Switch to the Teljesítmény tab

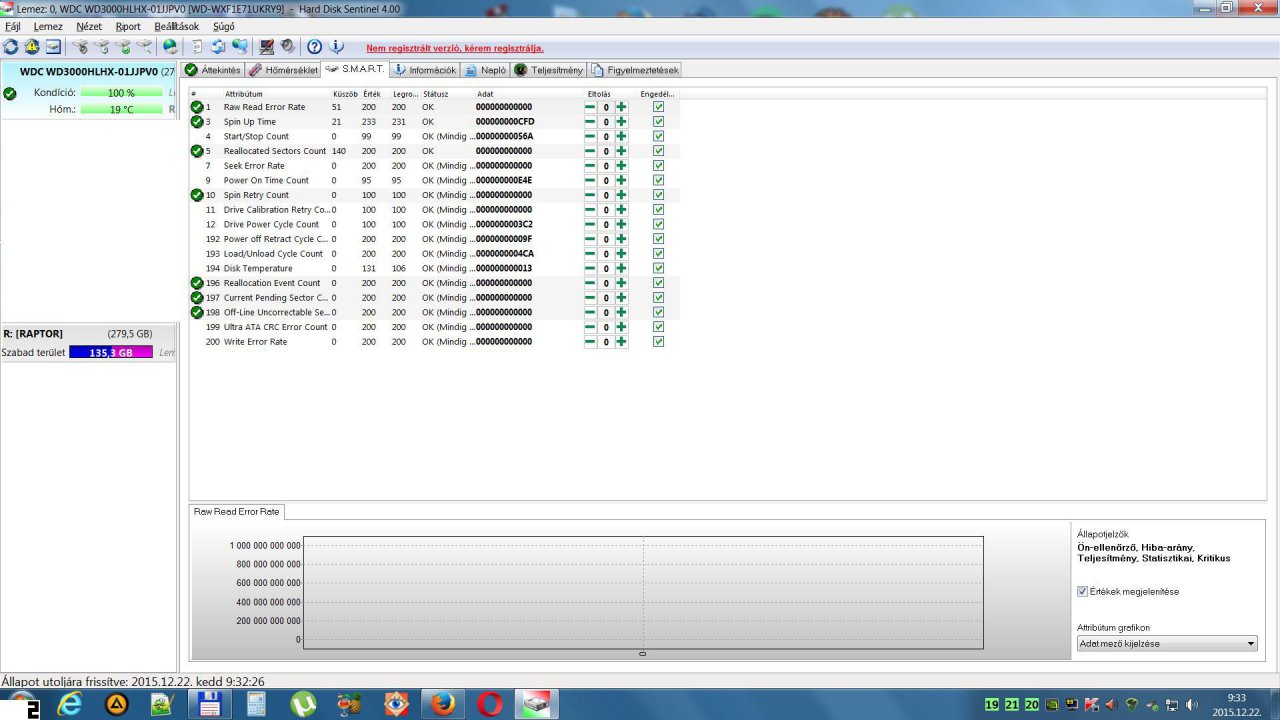click(549, 70)
